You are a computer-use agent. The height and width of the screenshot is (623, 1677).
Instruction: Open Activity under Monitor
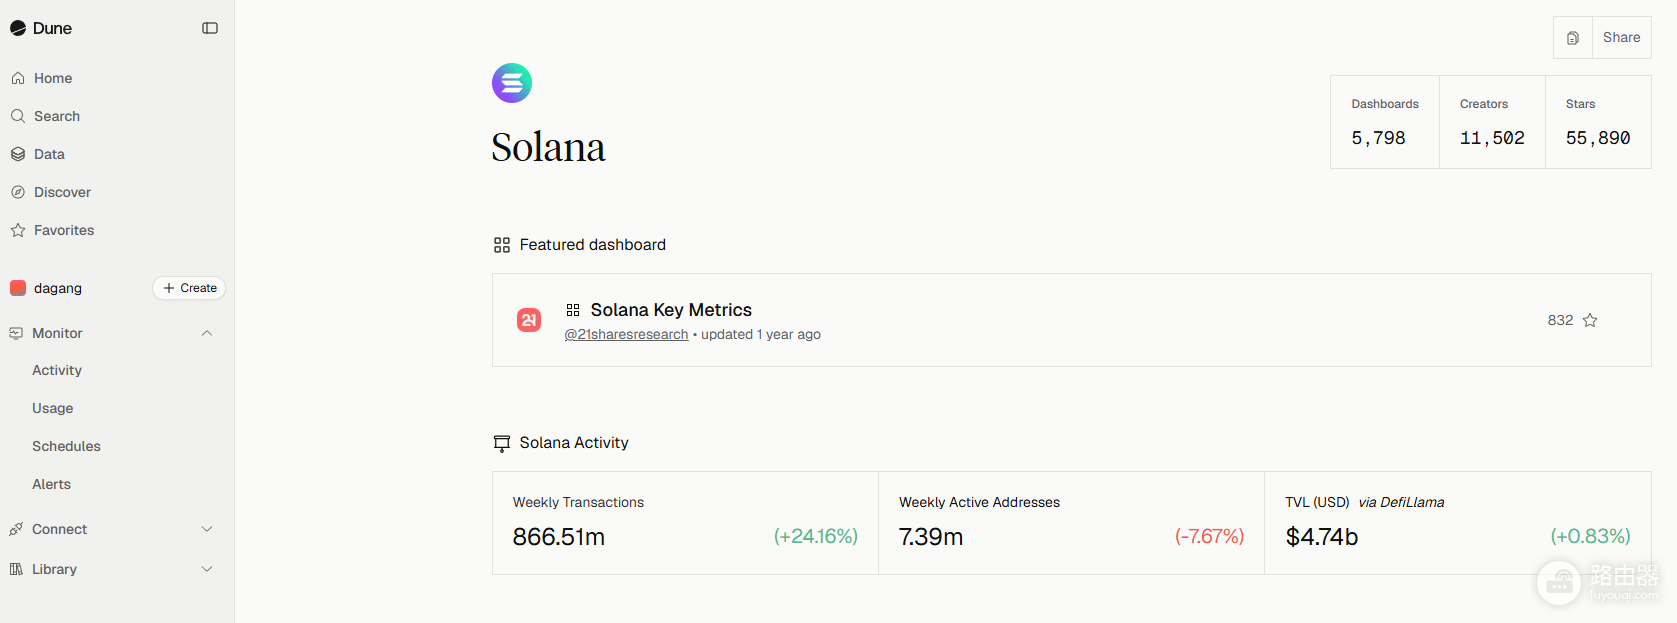coord(57,370)
